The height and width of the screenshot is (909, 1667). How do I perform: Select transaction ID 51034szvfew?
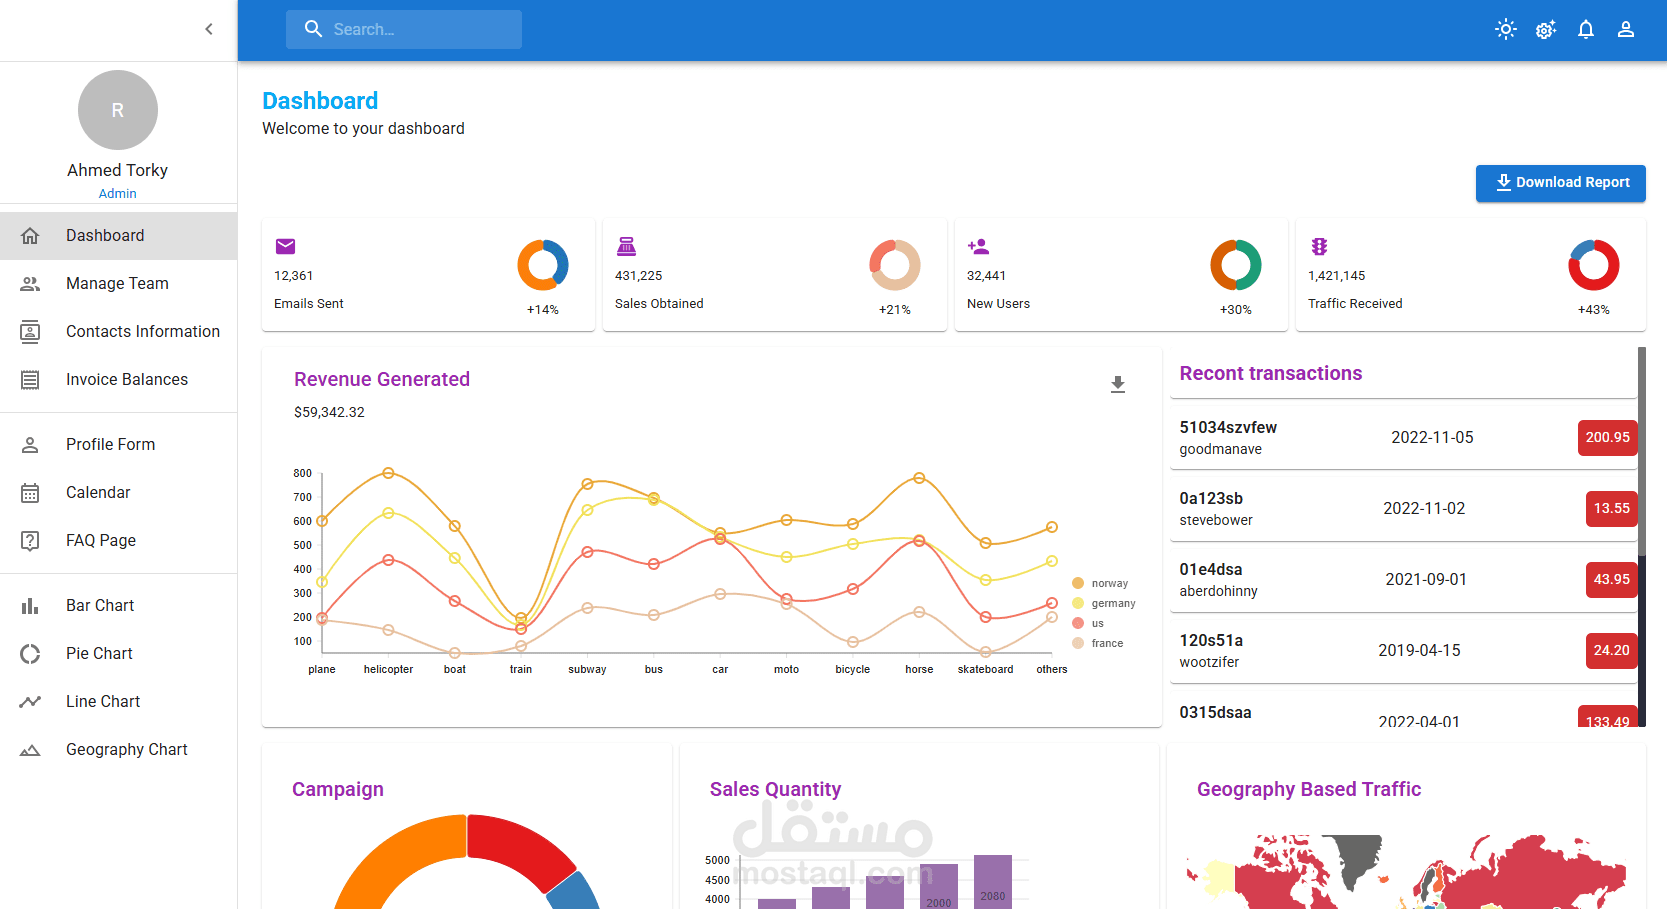tap(1228, 427)
